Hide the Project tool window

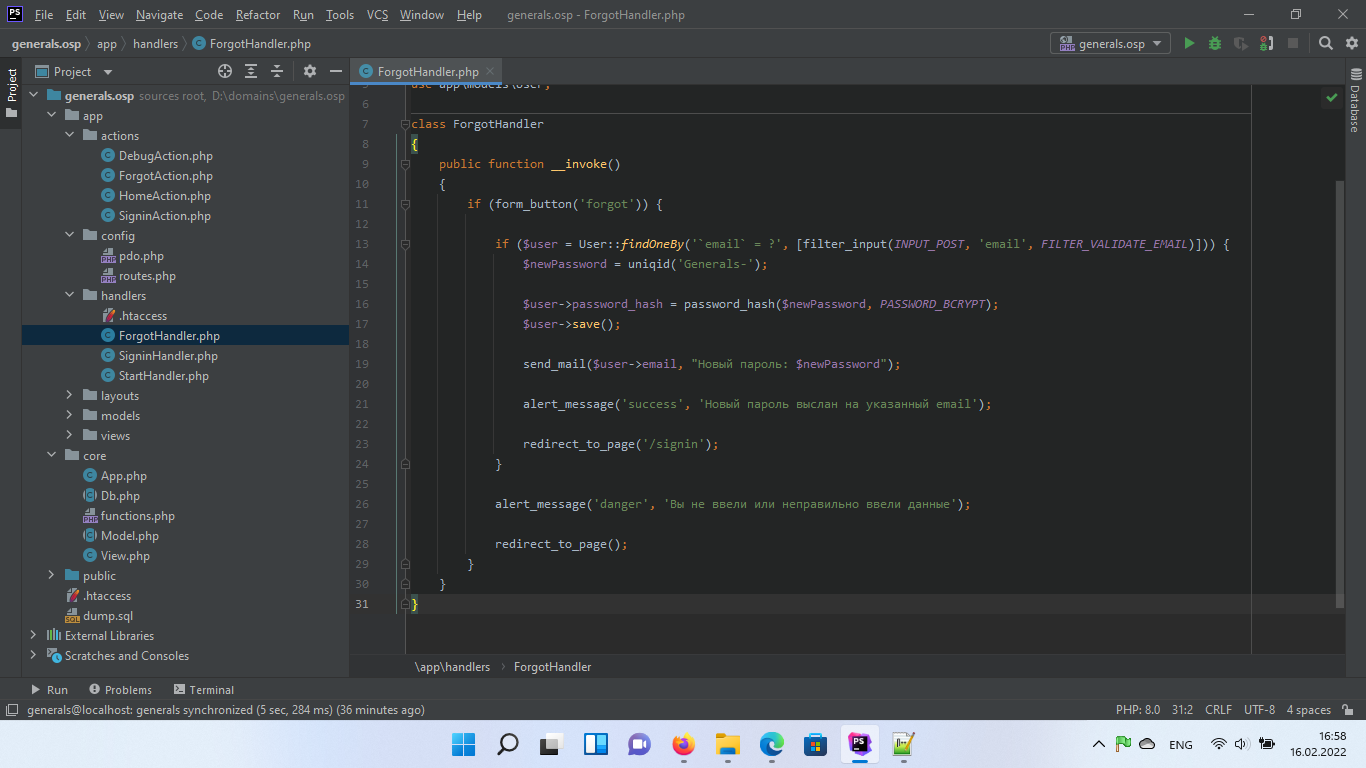334,71
